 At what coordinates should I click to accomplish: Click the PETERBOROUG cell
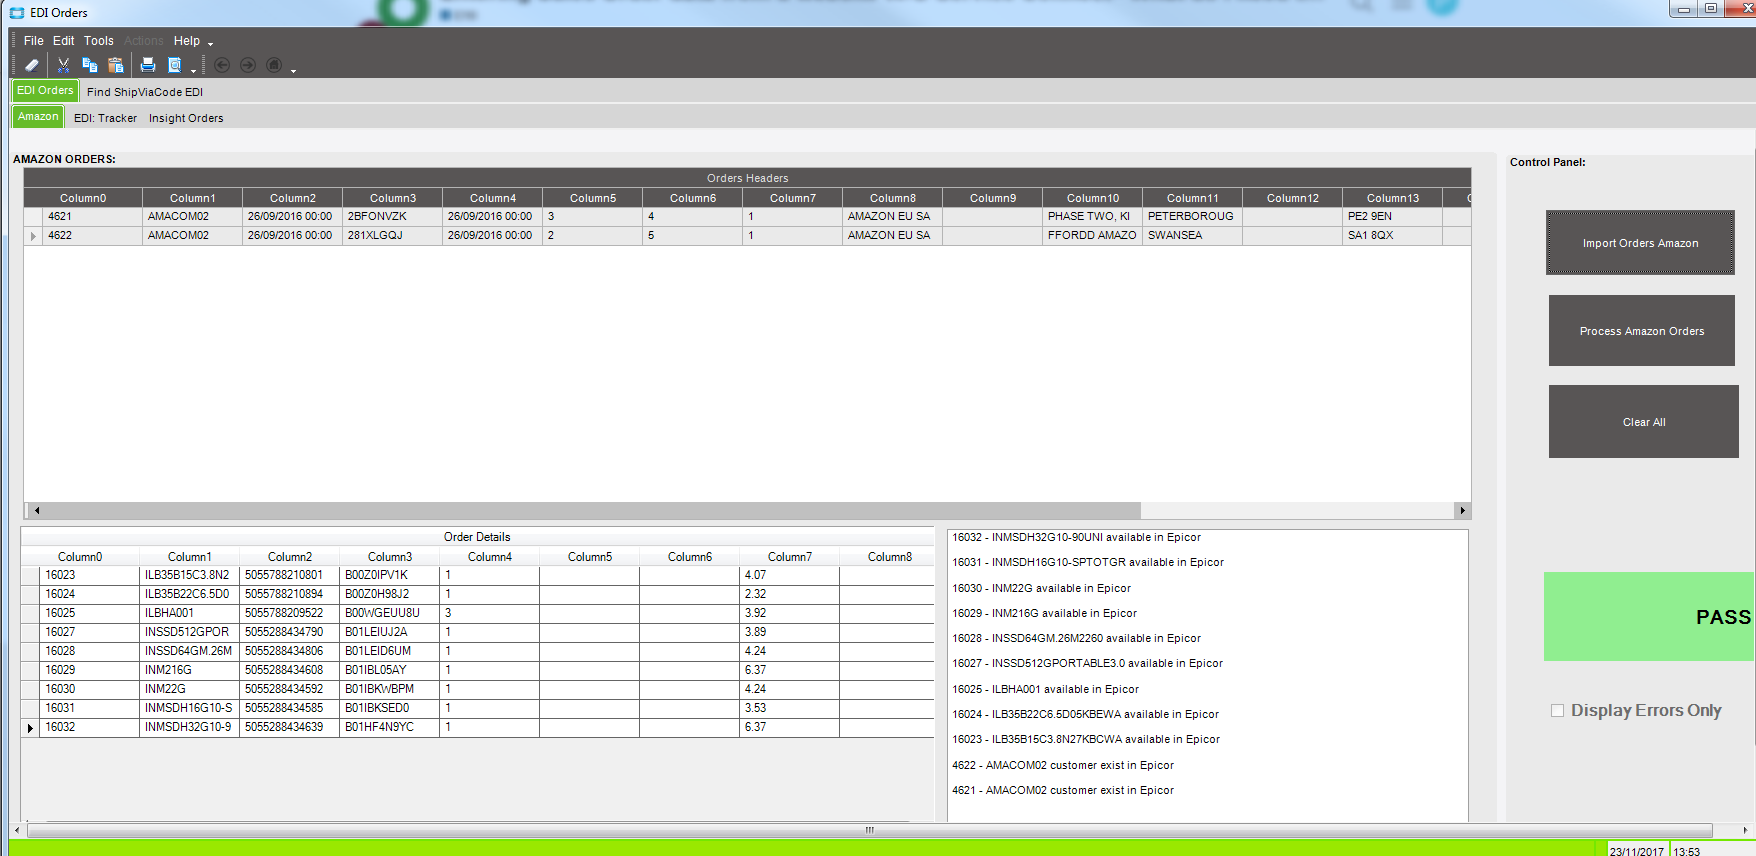tap(1193, 217)
